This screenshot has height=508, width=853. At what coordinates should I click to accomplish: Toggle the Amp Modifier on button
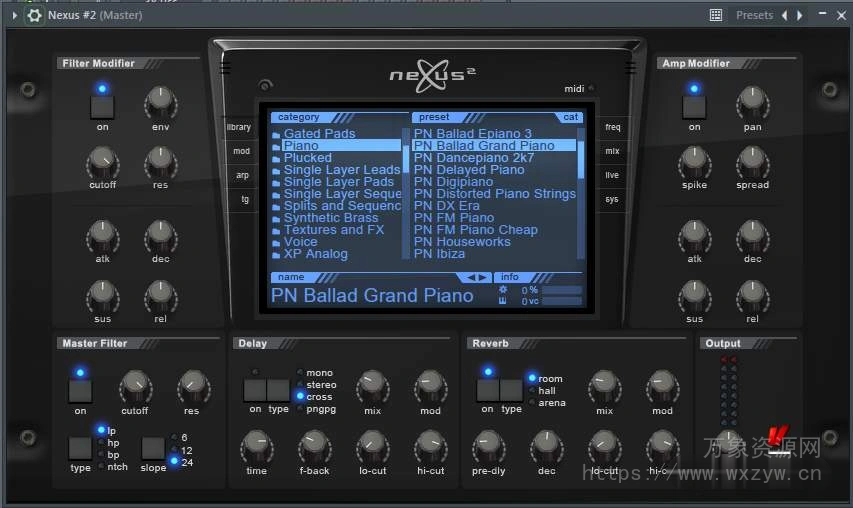coord(694,107)
